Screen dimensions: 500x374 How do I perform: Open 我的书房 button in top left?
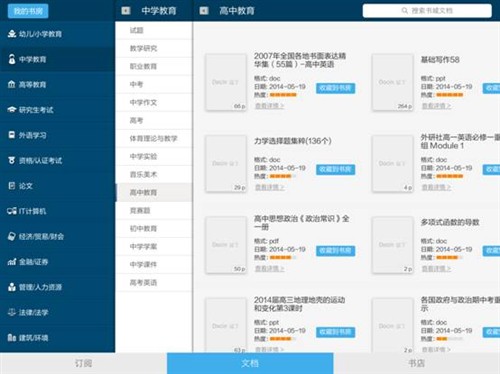(28, 11)
